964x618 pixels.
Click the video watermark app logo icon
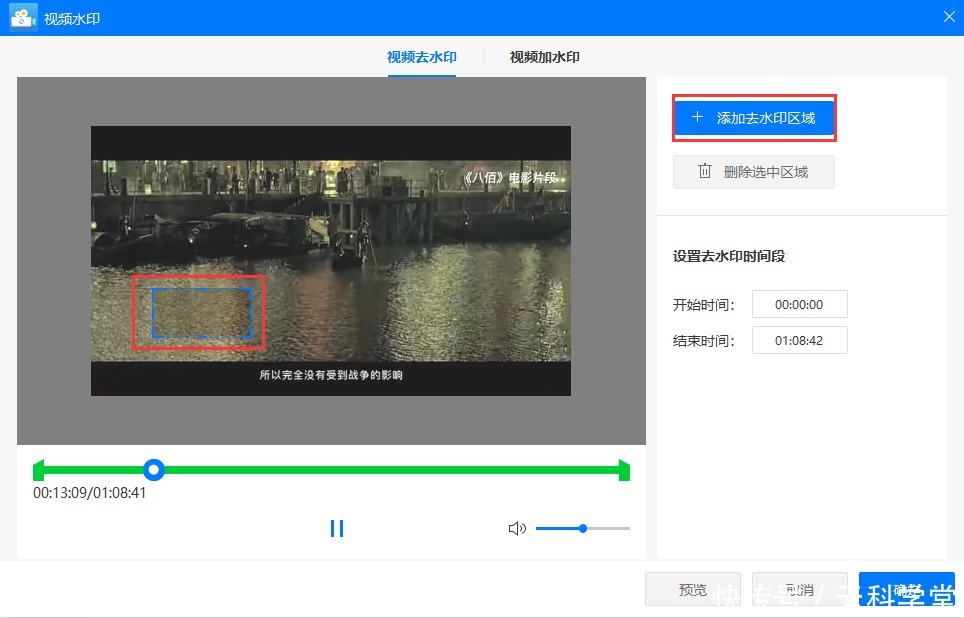click(x=23, y=18)
